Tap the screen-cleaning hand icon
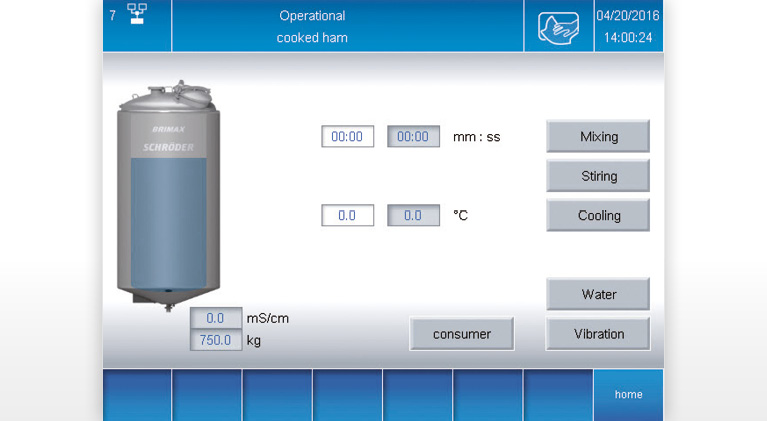Viewport: 767px width, 421px height. point(558,27)
